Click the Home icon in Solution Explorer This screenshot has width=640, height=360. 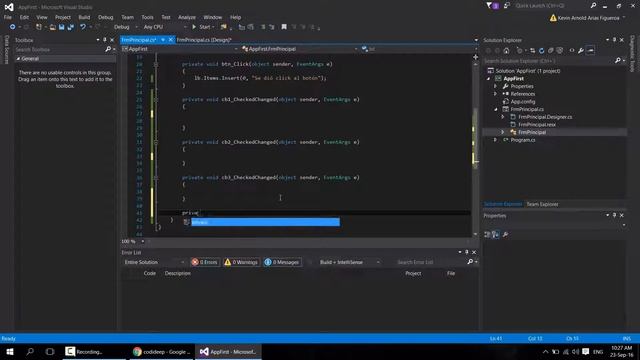click(507, 51)
